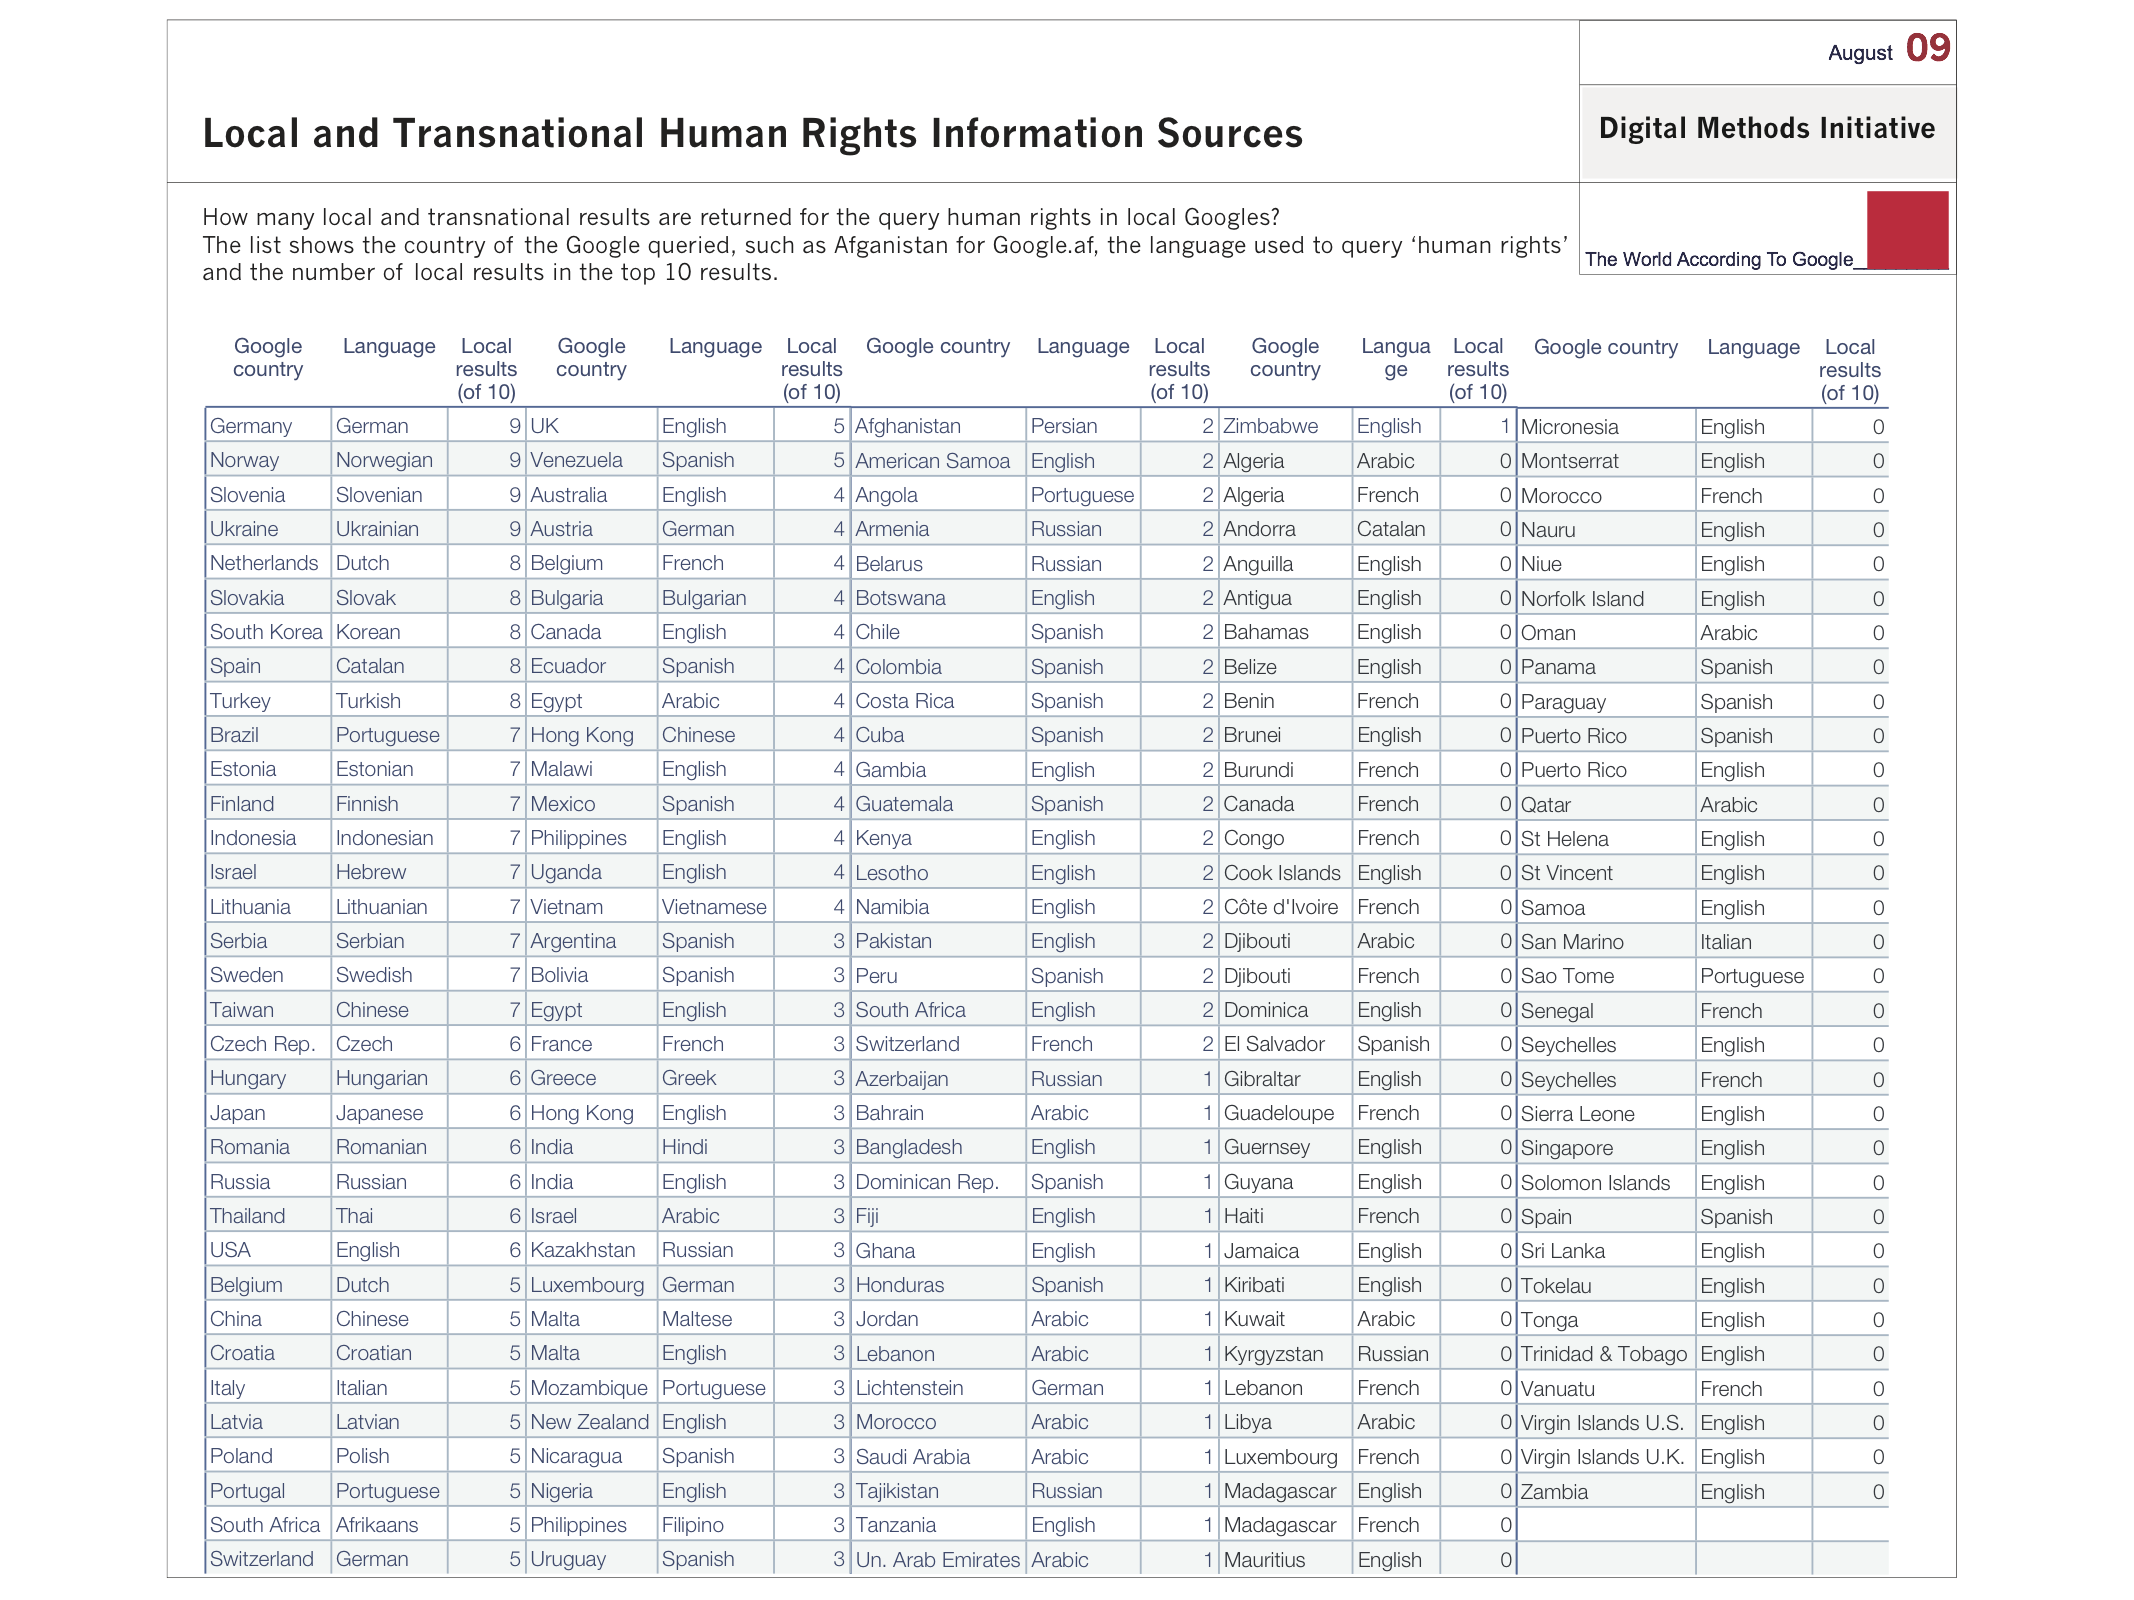
Task: Select the 'Costa Rica' cell
Action: (x=938, y=701)
